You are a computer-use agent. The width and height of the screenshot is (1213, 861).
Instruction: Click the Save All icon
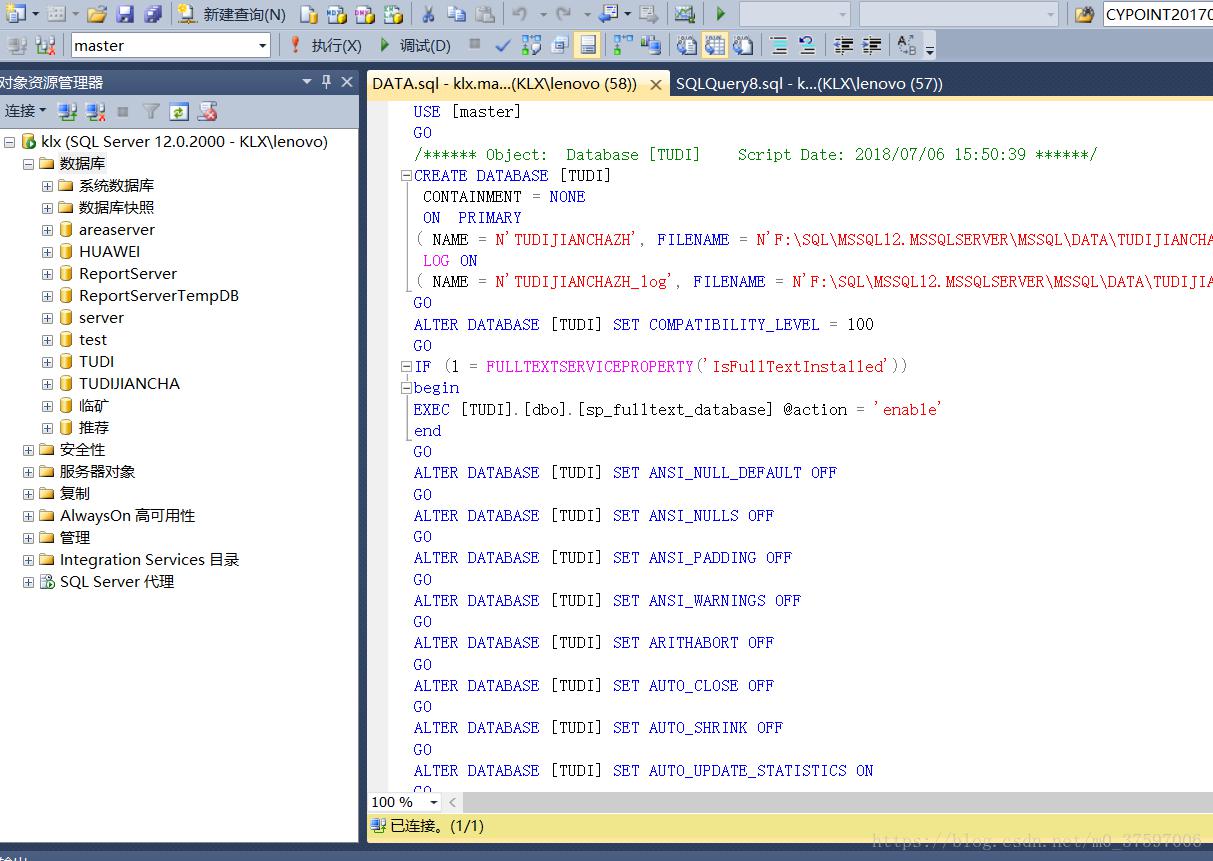coord(153,14)
